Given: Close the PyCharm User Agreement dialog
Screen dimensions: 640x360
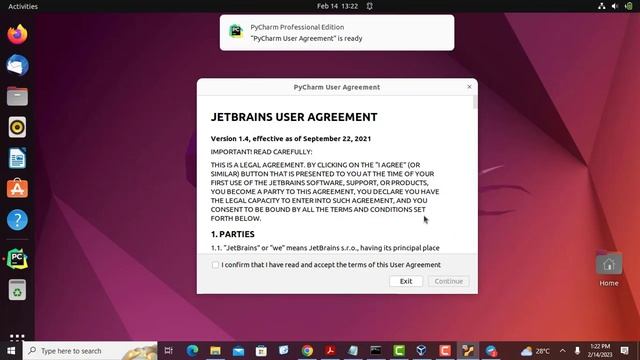Looking at the screenshot, I should point(469,87).
